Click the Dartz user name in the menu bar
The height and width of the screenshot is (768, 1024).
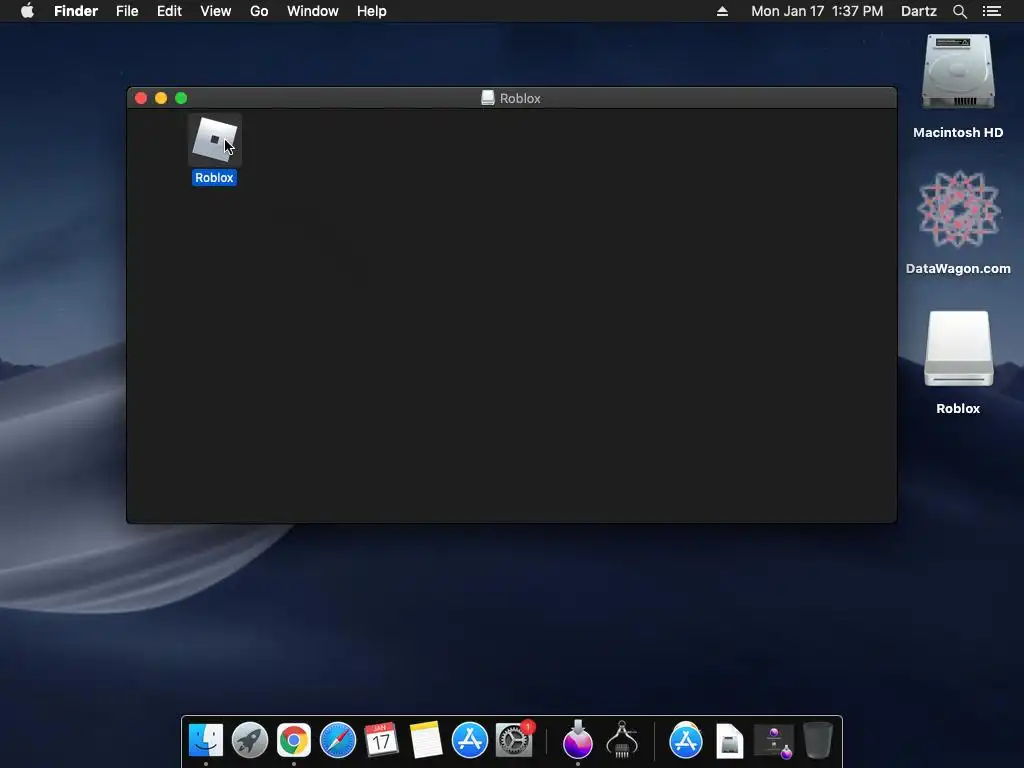[x=918, y=11]
